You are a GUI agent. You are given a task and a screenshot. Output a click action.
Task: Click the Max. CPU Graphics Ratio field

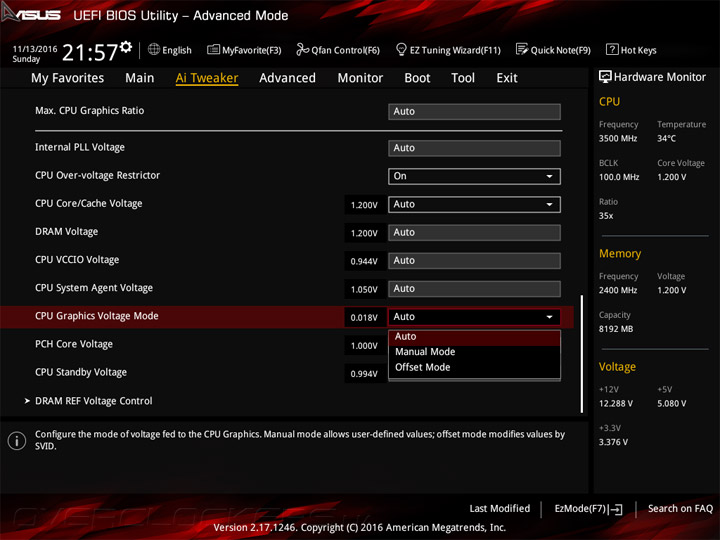(474, 112)
